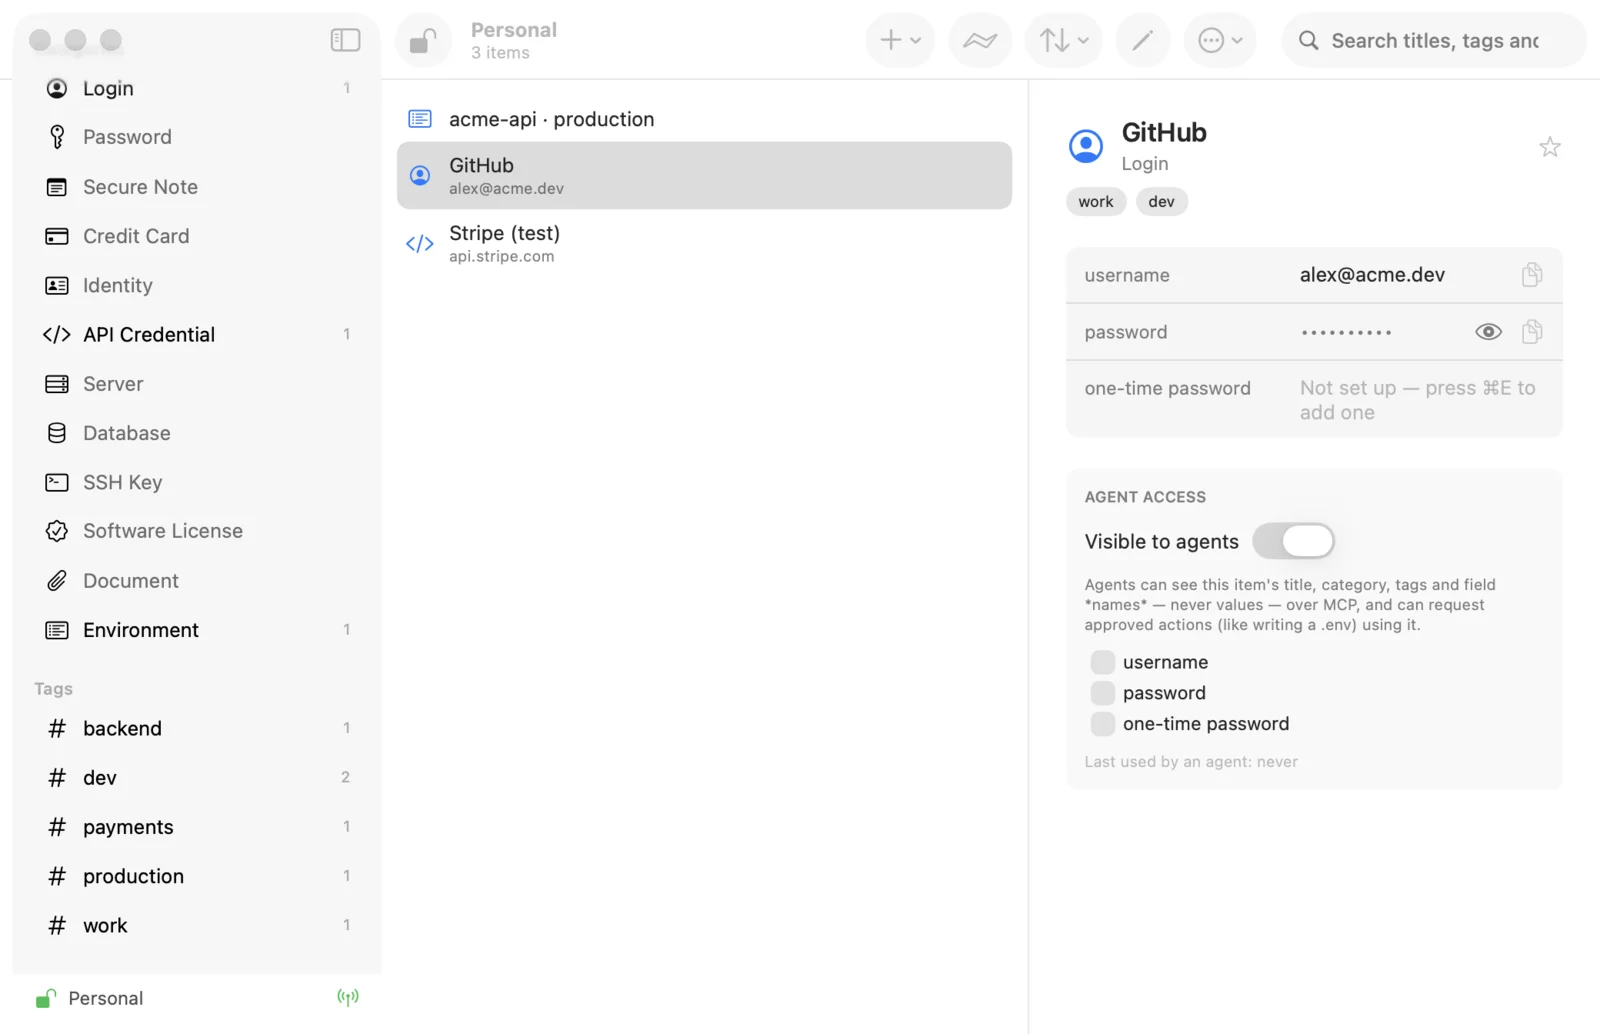Click the broadcast signal status icon
1600x1034 pixels.
[348, 997]
